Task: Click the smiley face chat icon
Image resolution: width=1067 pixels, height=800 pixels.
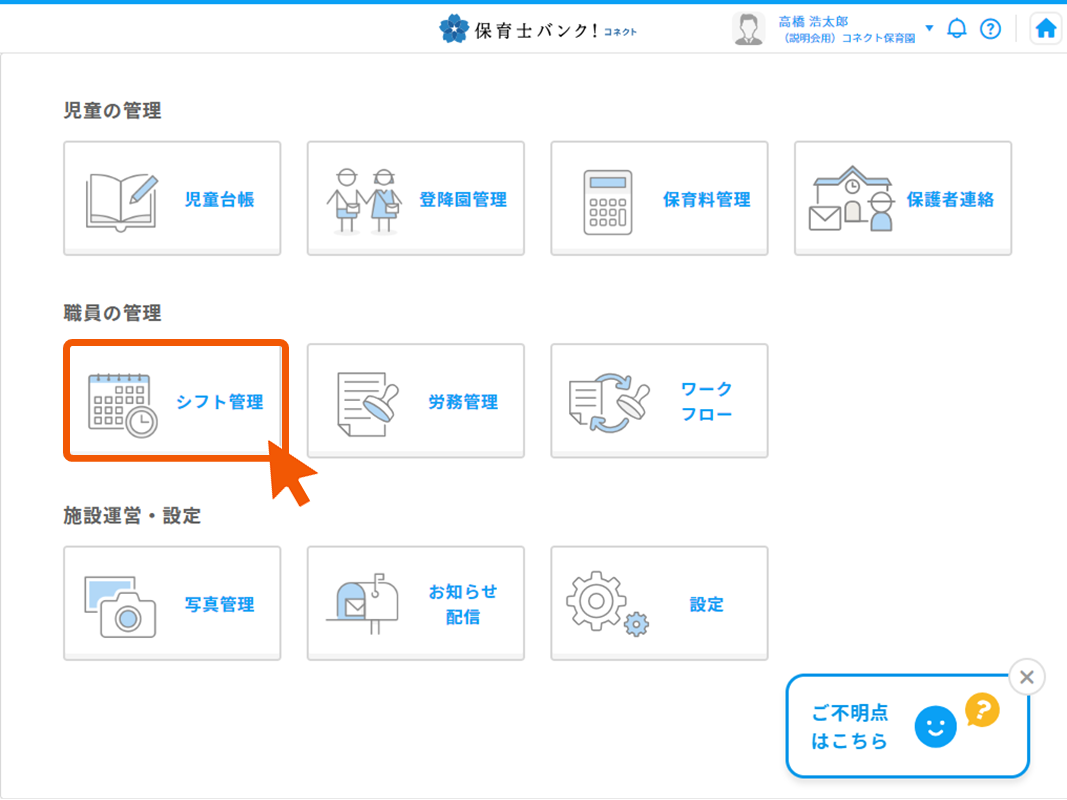Action: [x=935, y=728]
